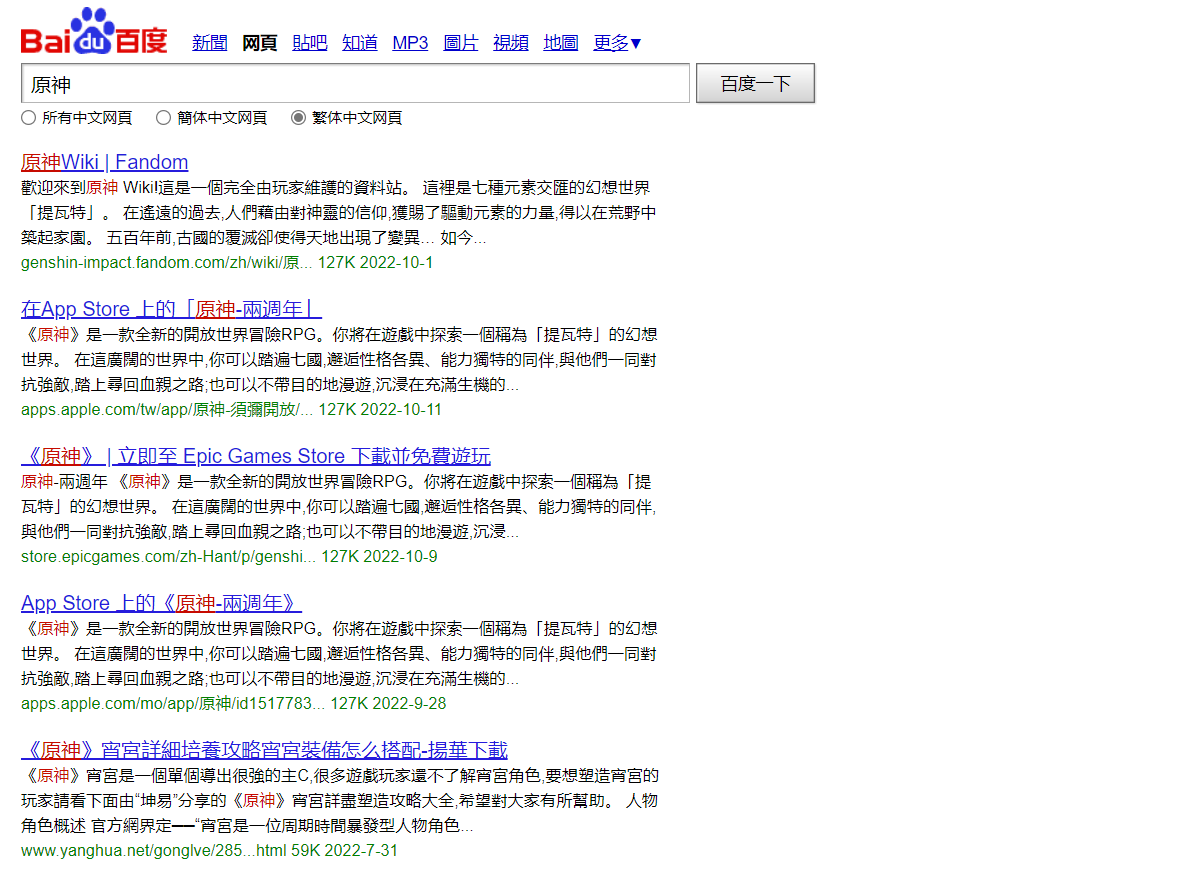Open the 知道 tab
Image resolution: width=1177 pixels, height=879 pixels.
click(x=359, y=43)
